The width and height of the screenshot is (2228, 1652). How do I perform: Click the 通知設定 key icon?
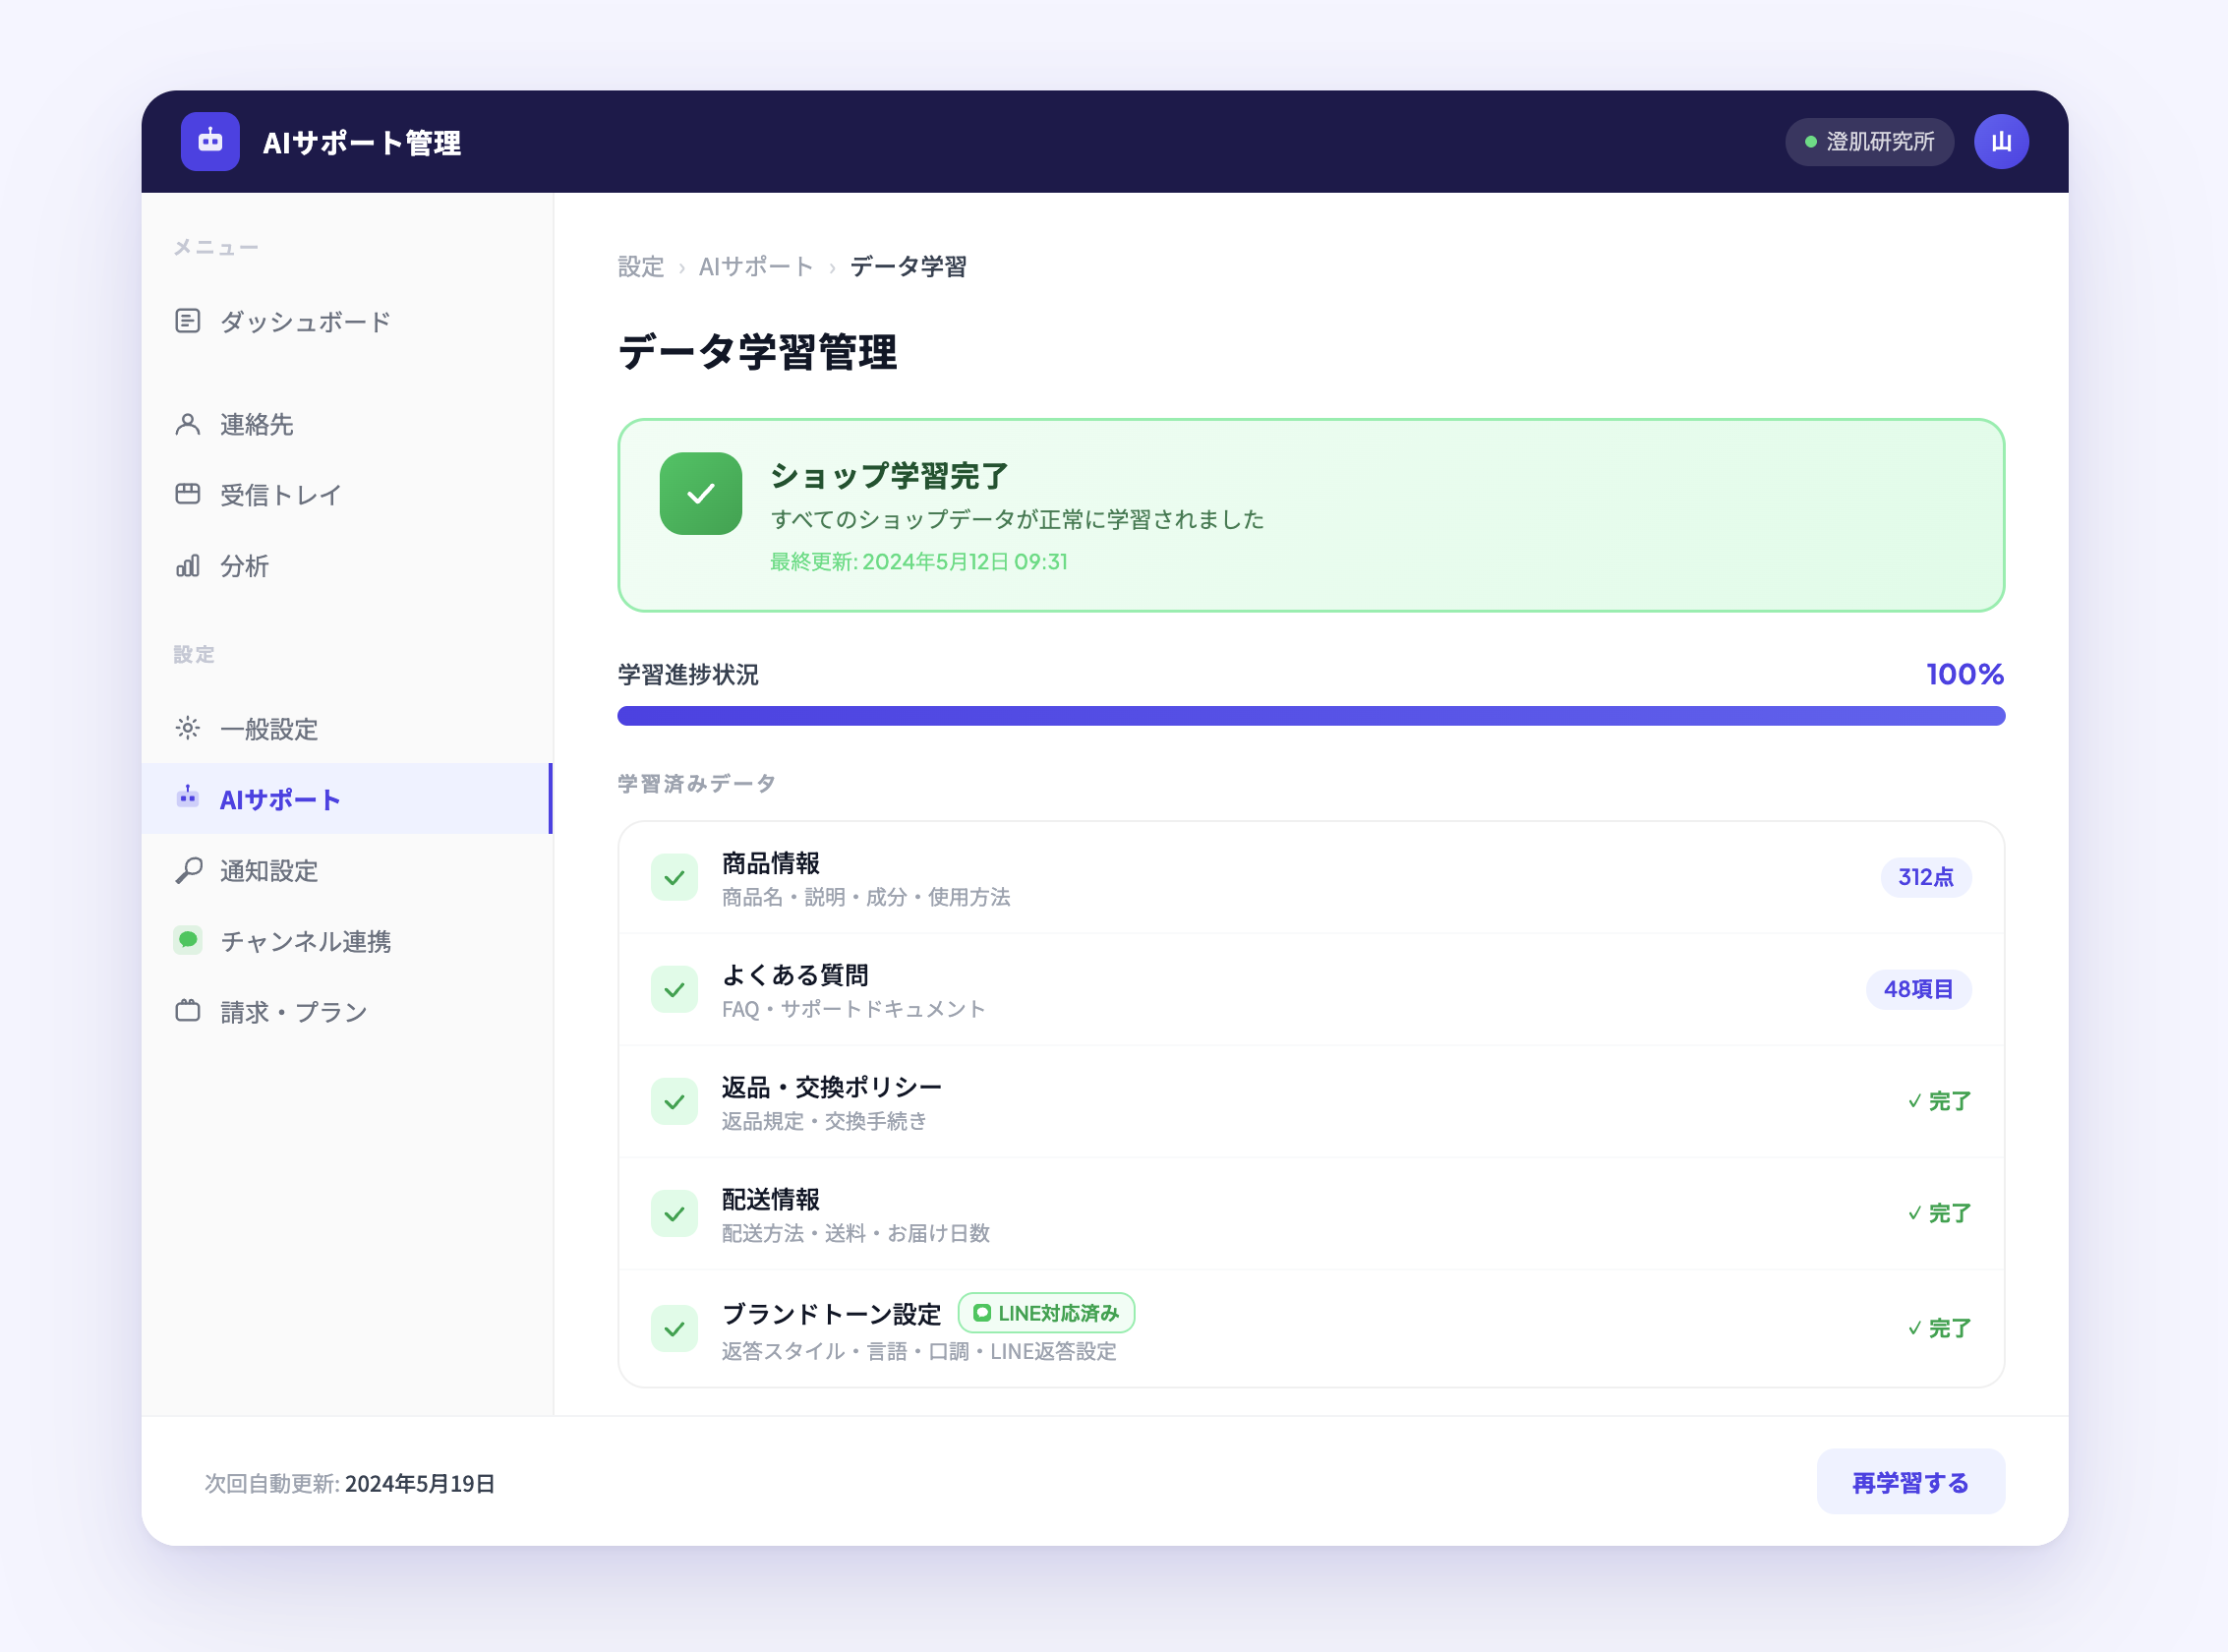pyautogui.click(x=188, y=870)
